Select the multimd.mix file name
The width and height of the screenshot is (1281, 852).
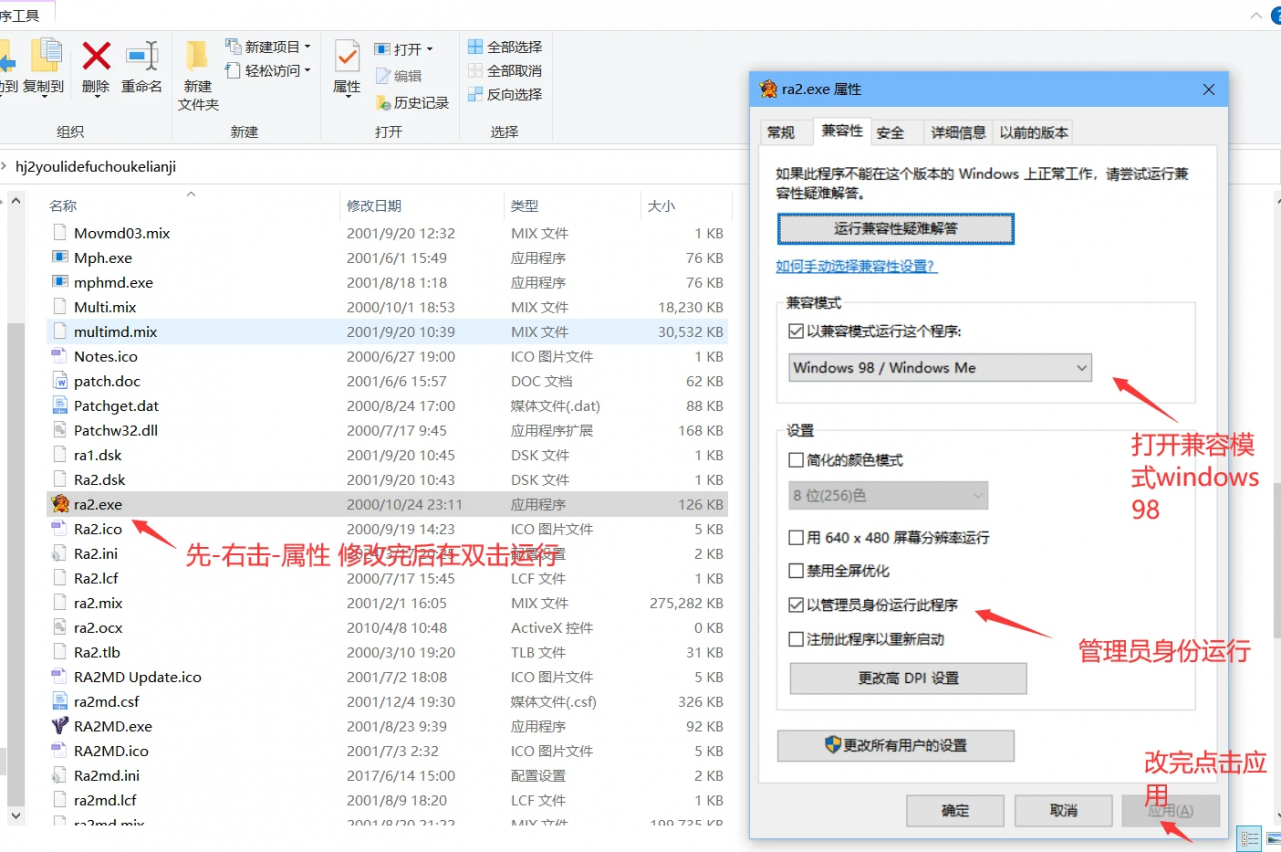(115, 332)
